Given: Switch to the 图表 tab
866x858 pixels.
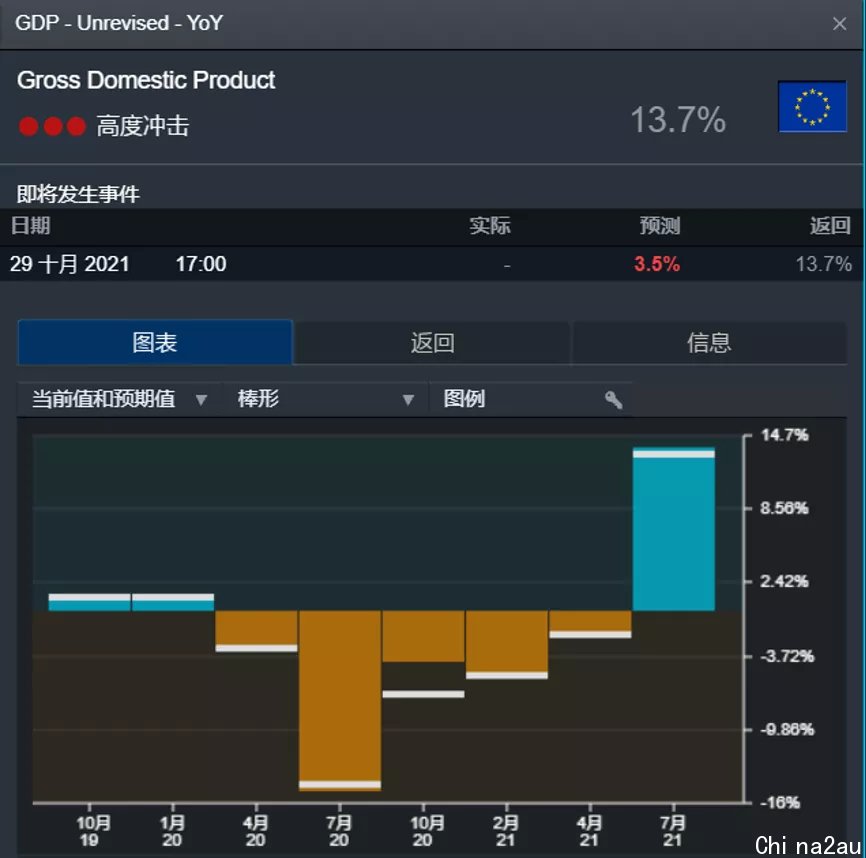Looking at the screenshot, I should [155, 342].
